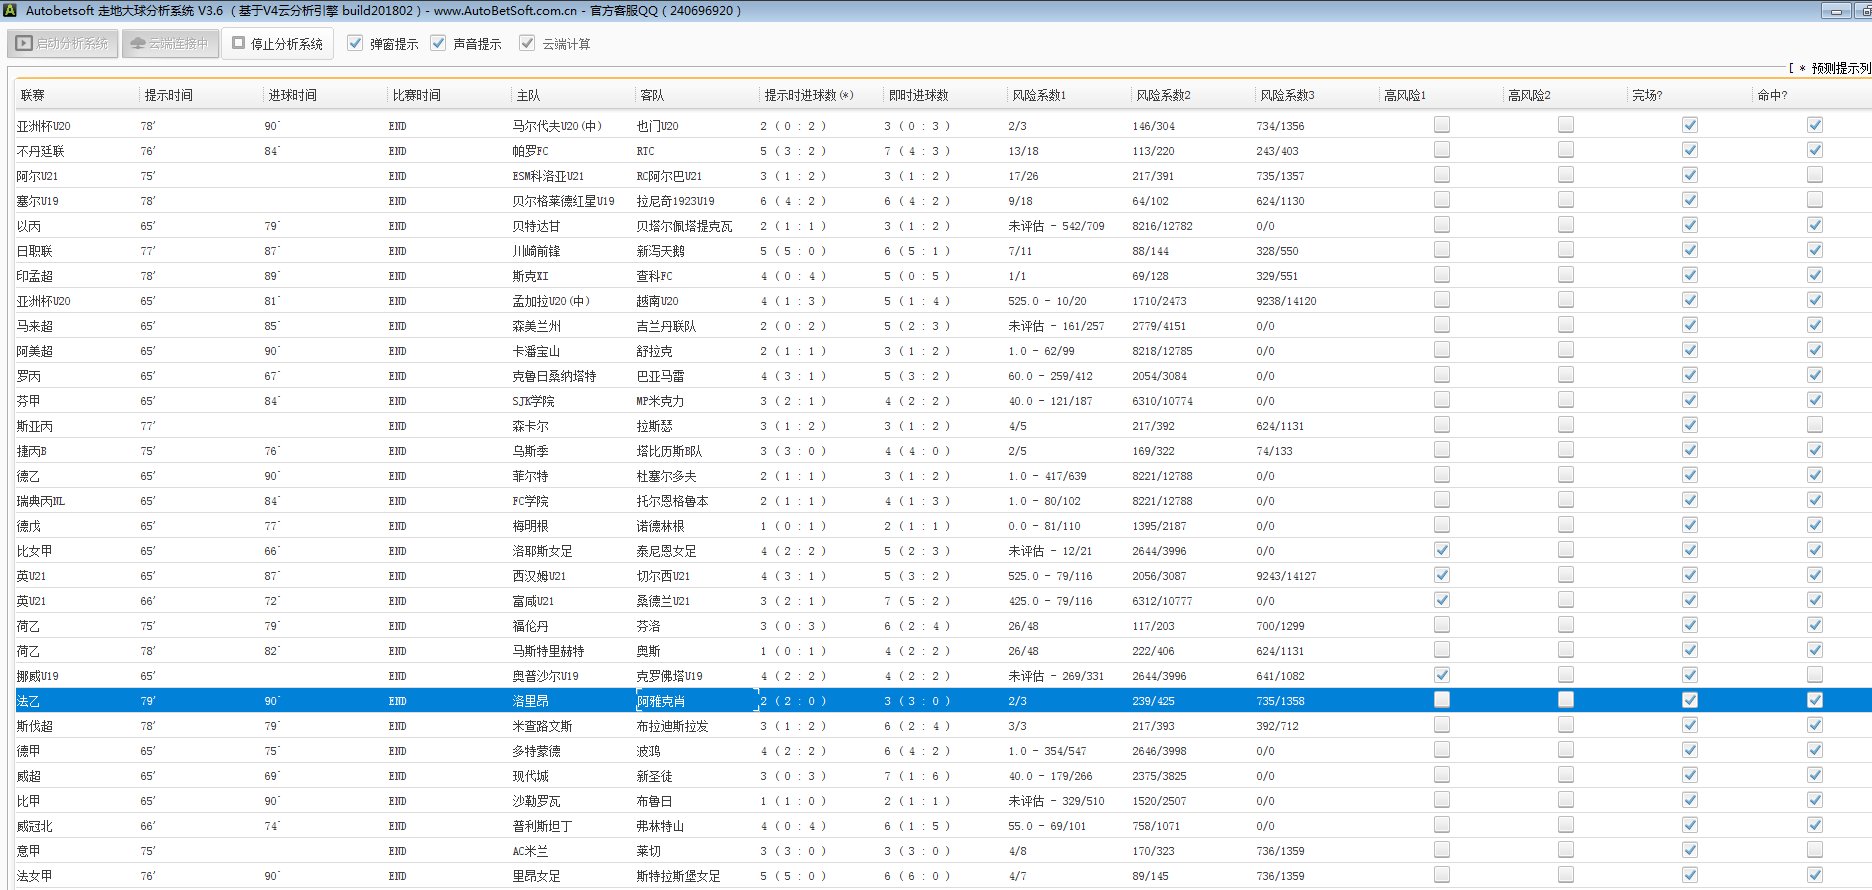Screen dimensions: 1872x890
Task: Disable the 声音提示 checkbox
Action: pyautogui.click(x=438, y=43)
